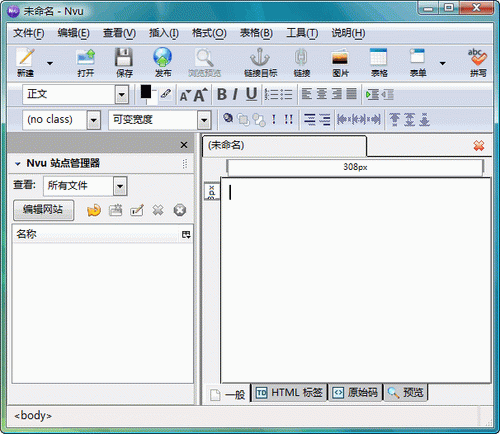Toggle italic formatting
This screenshot has height=434, width=500.
pos(235,94)
